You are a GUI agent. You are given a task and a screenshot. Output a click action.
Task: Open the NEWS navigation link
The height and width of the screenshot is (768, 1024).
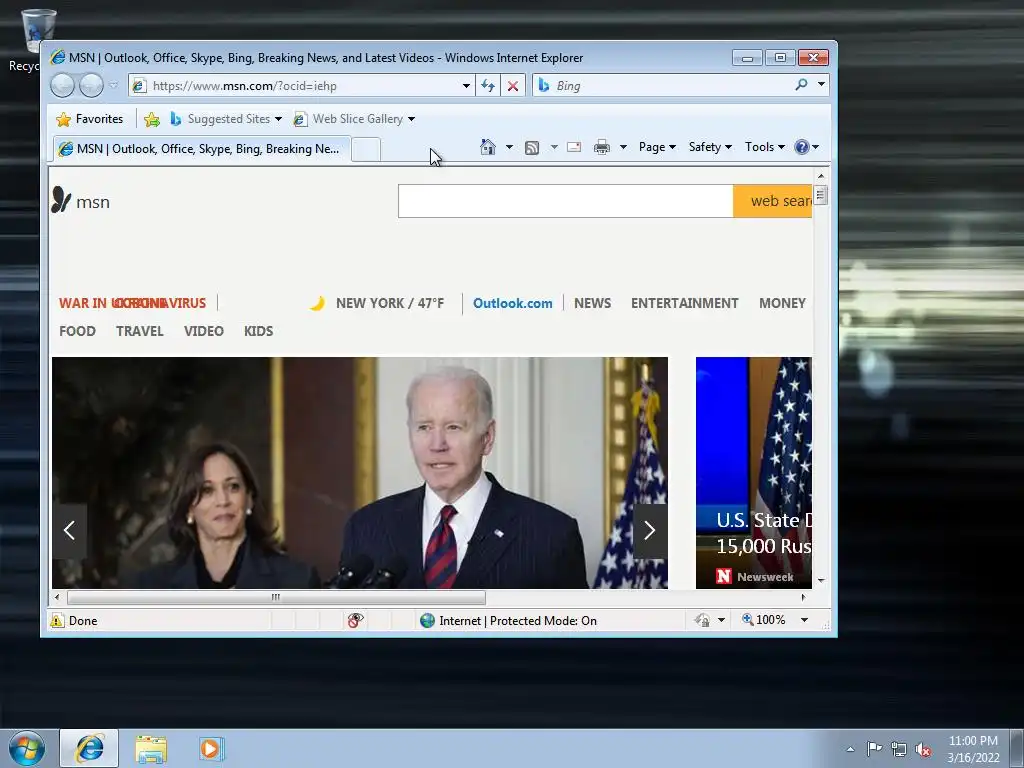pos(592,303)
